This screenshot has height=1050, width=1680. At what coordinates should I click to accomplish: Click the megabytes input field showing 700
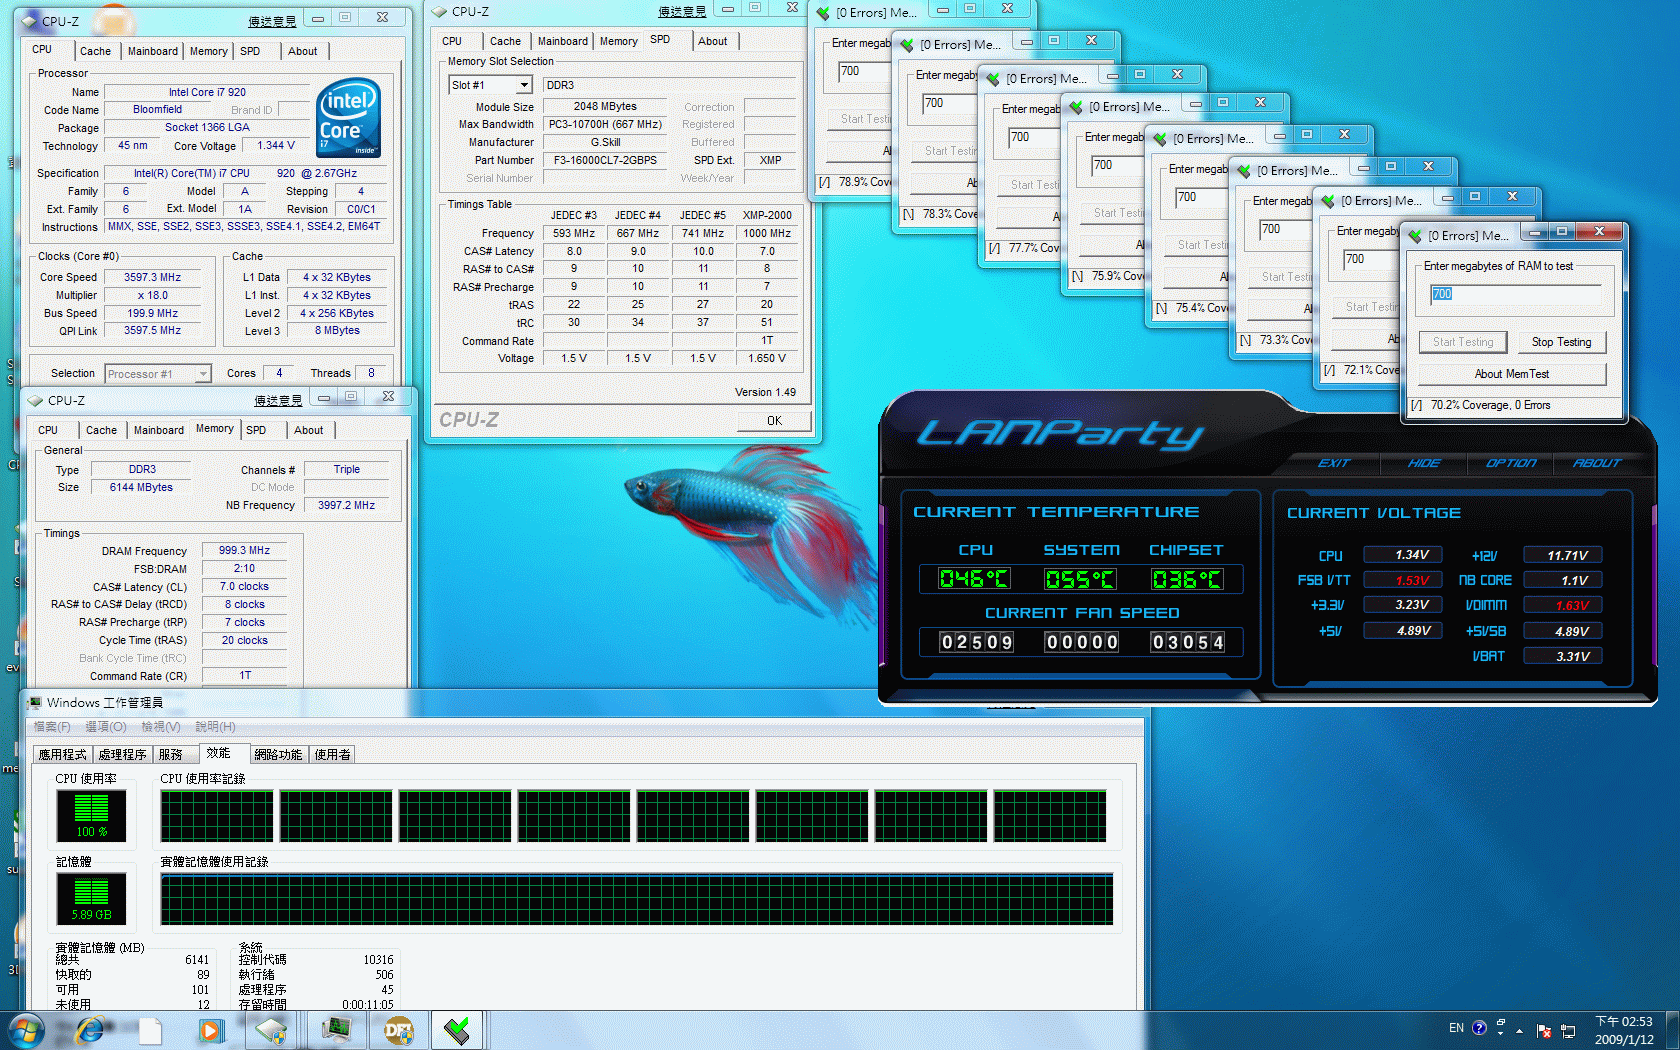[1515, 294]
